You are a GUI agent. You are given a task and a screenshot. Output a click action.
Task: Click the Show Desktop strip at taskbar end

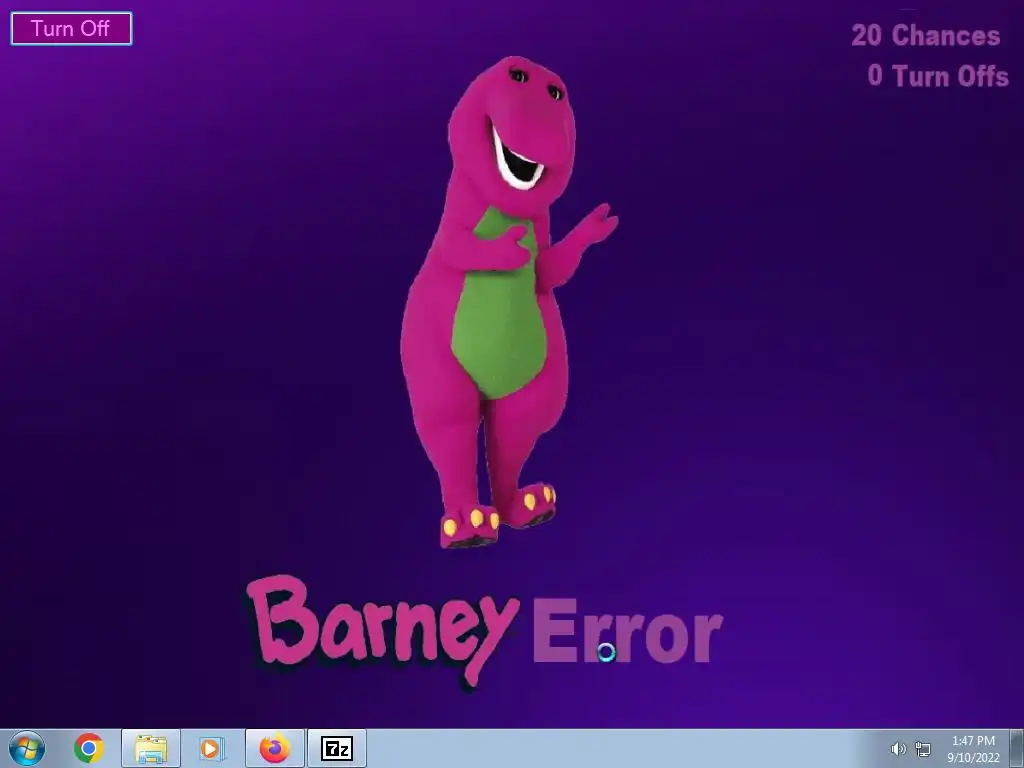1016,748
